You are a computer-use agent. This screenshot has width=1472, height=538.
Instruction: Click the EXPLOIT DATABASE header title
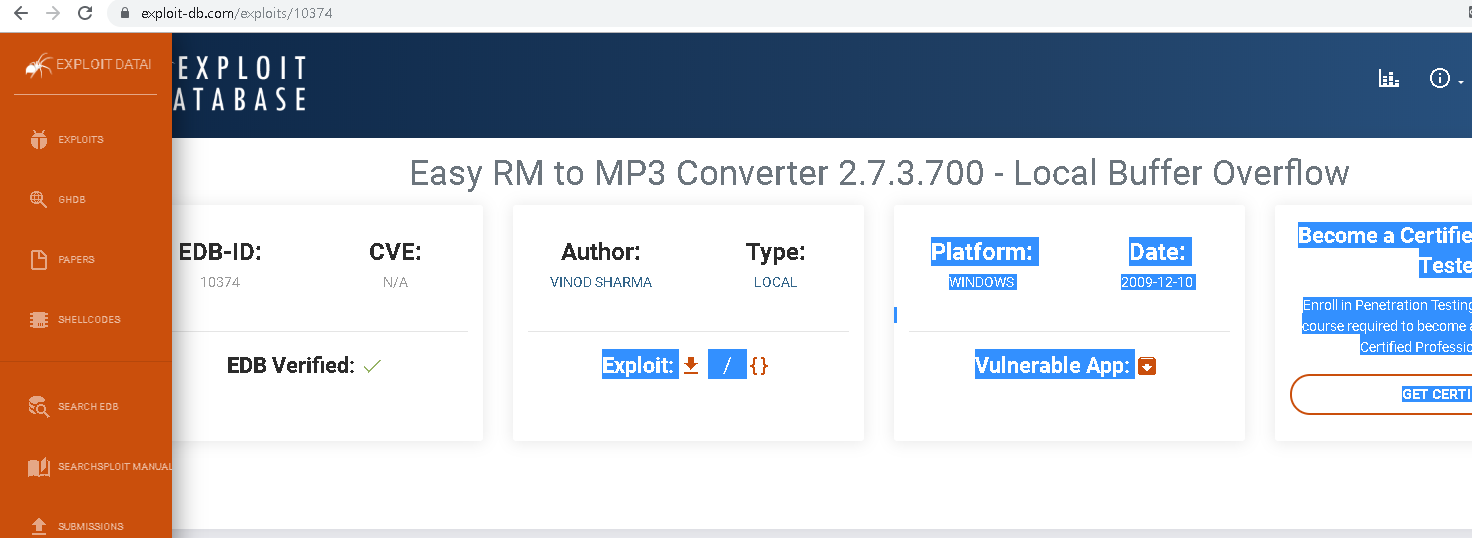[240, 83]
